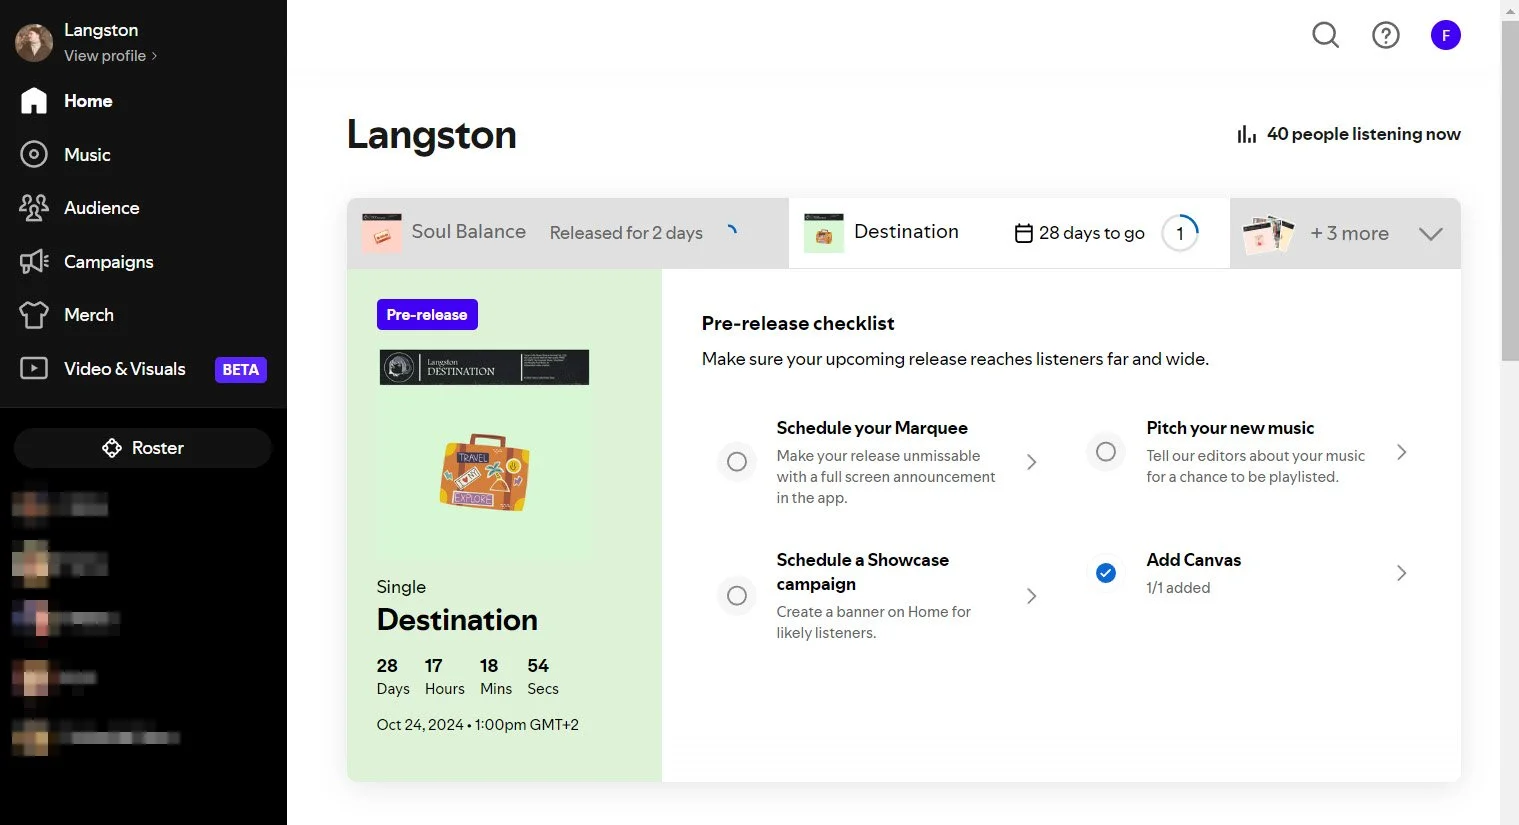Open search with the magnifier icon
Screen dimensions: 1519x825
1326,36
